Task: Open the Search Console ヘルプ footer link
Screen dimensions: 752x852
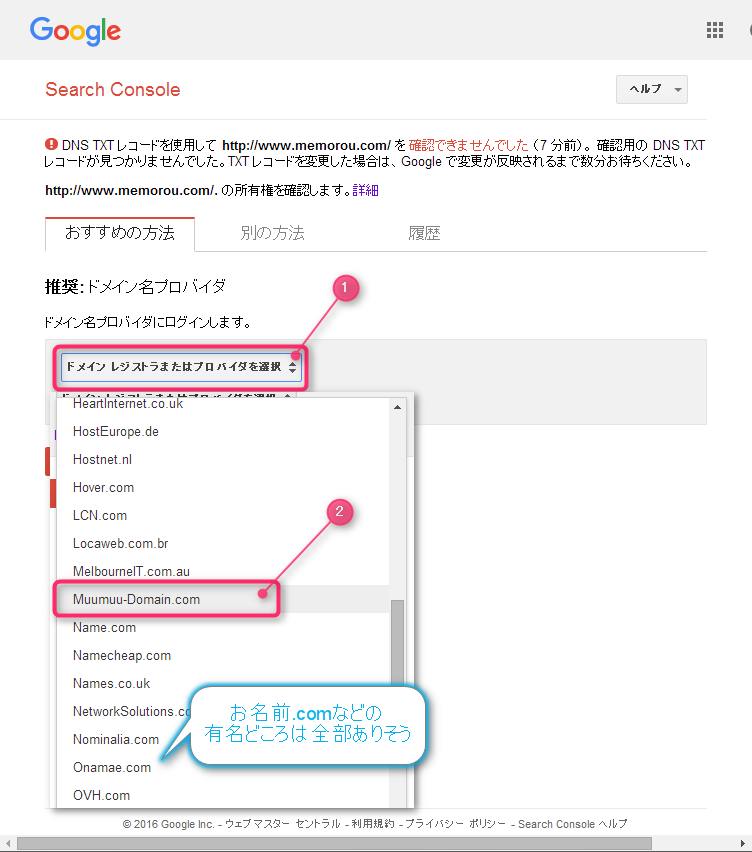Action: pos(572,824)
